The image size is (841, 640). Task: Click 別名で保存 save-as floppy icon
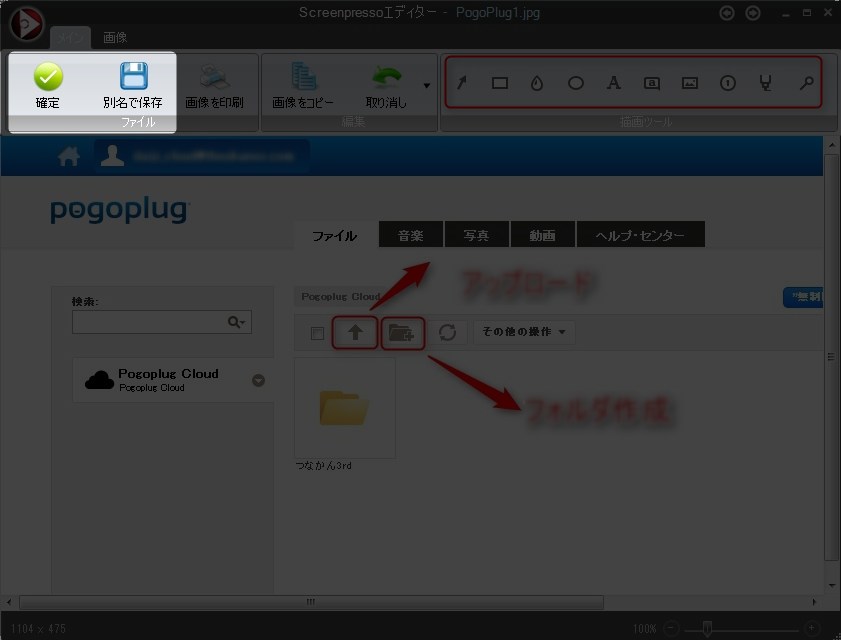134,76
